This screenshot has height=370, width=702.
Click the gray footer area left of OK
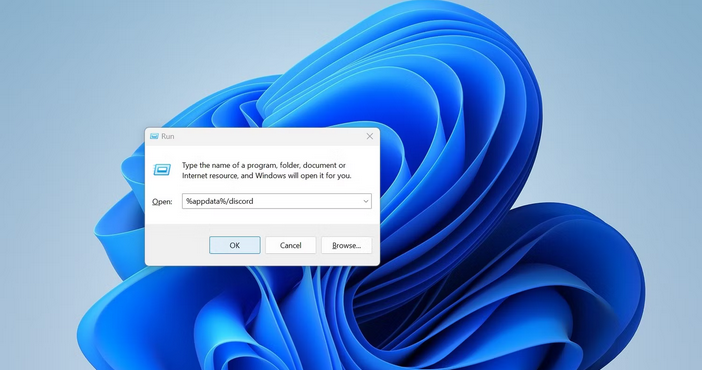click(177, 245)
